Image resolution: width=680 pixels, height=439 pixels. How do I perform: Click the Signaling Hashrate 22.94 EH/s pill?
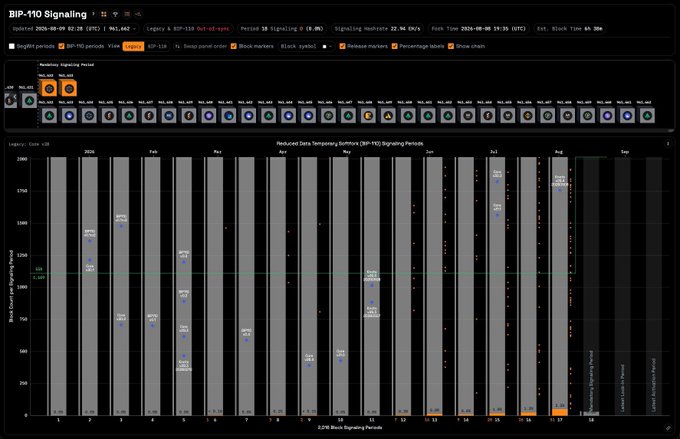click(x=377, y=29)
